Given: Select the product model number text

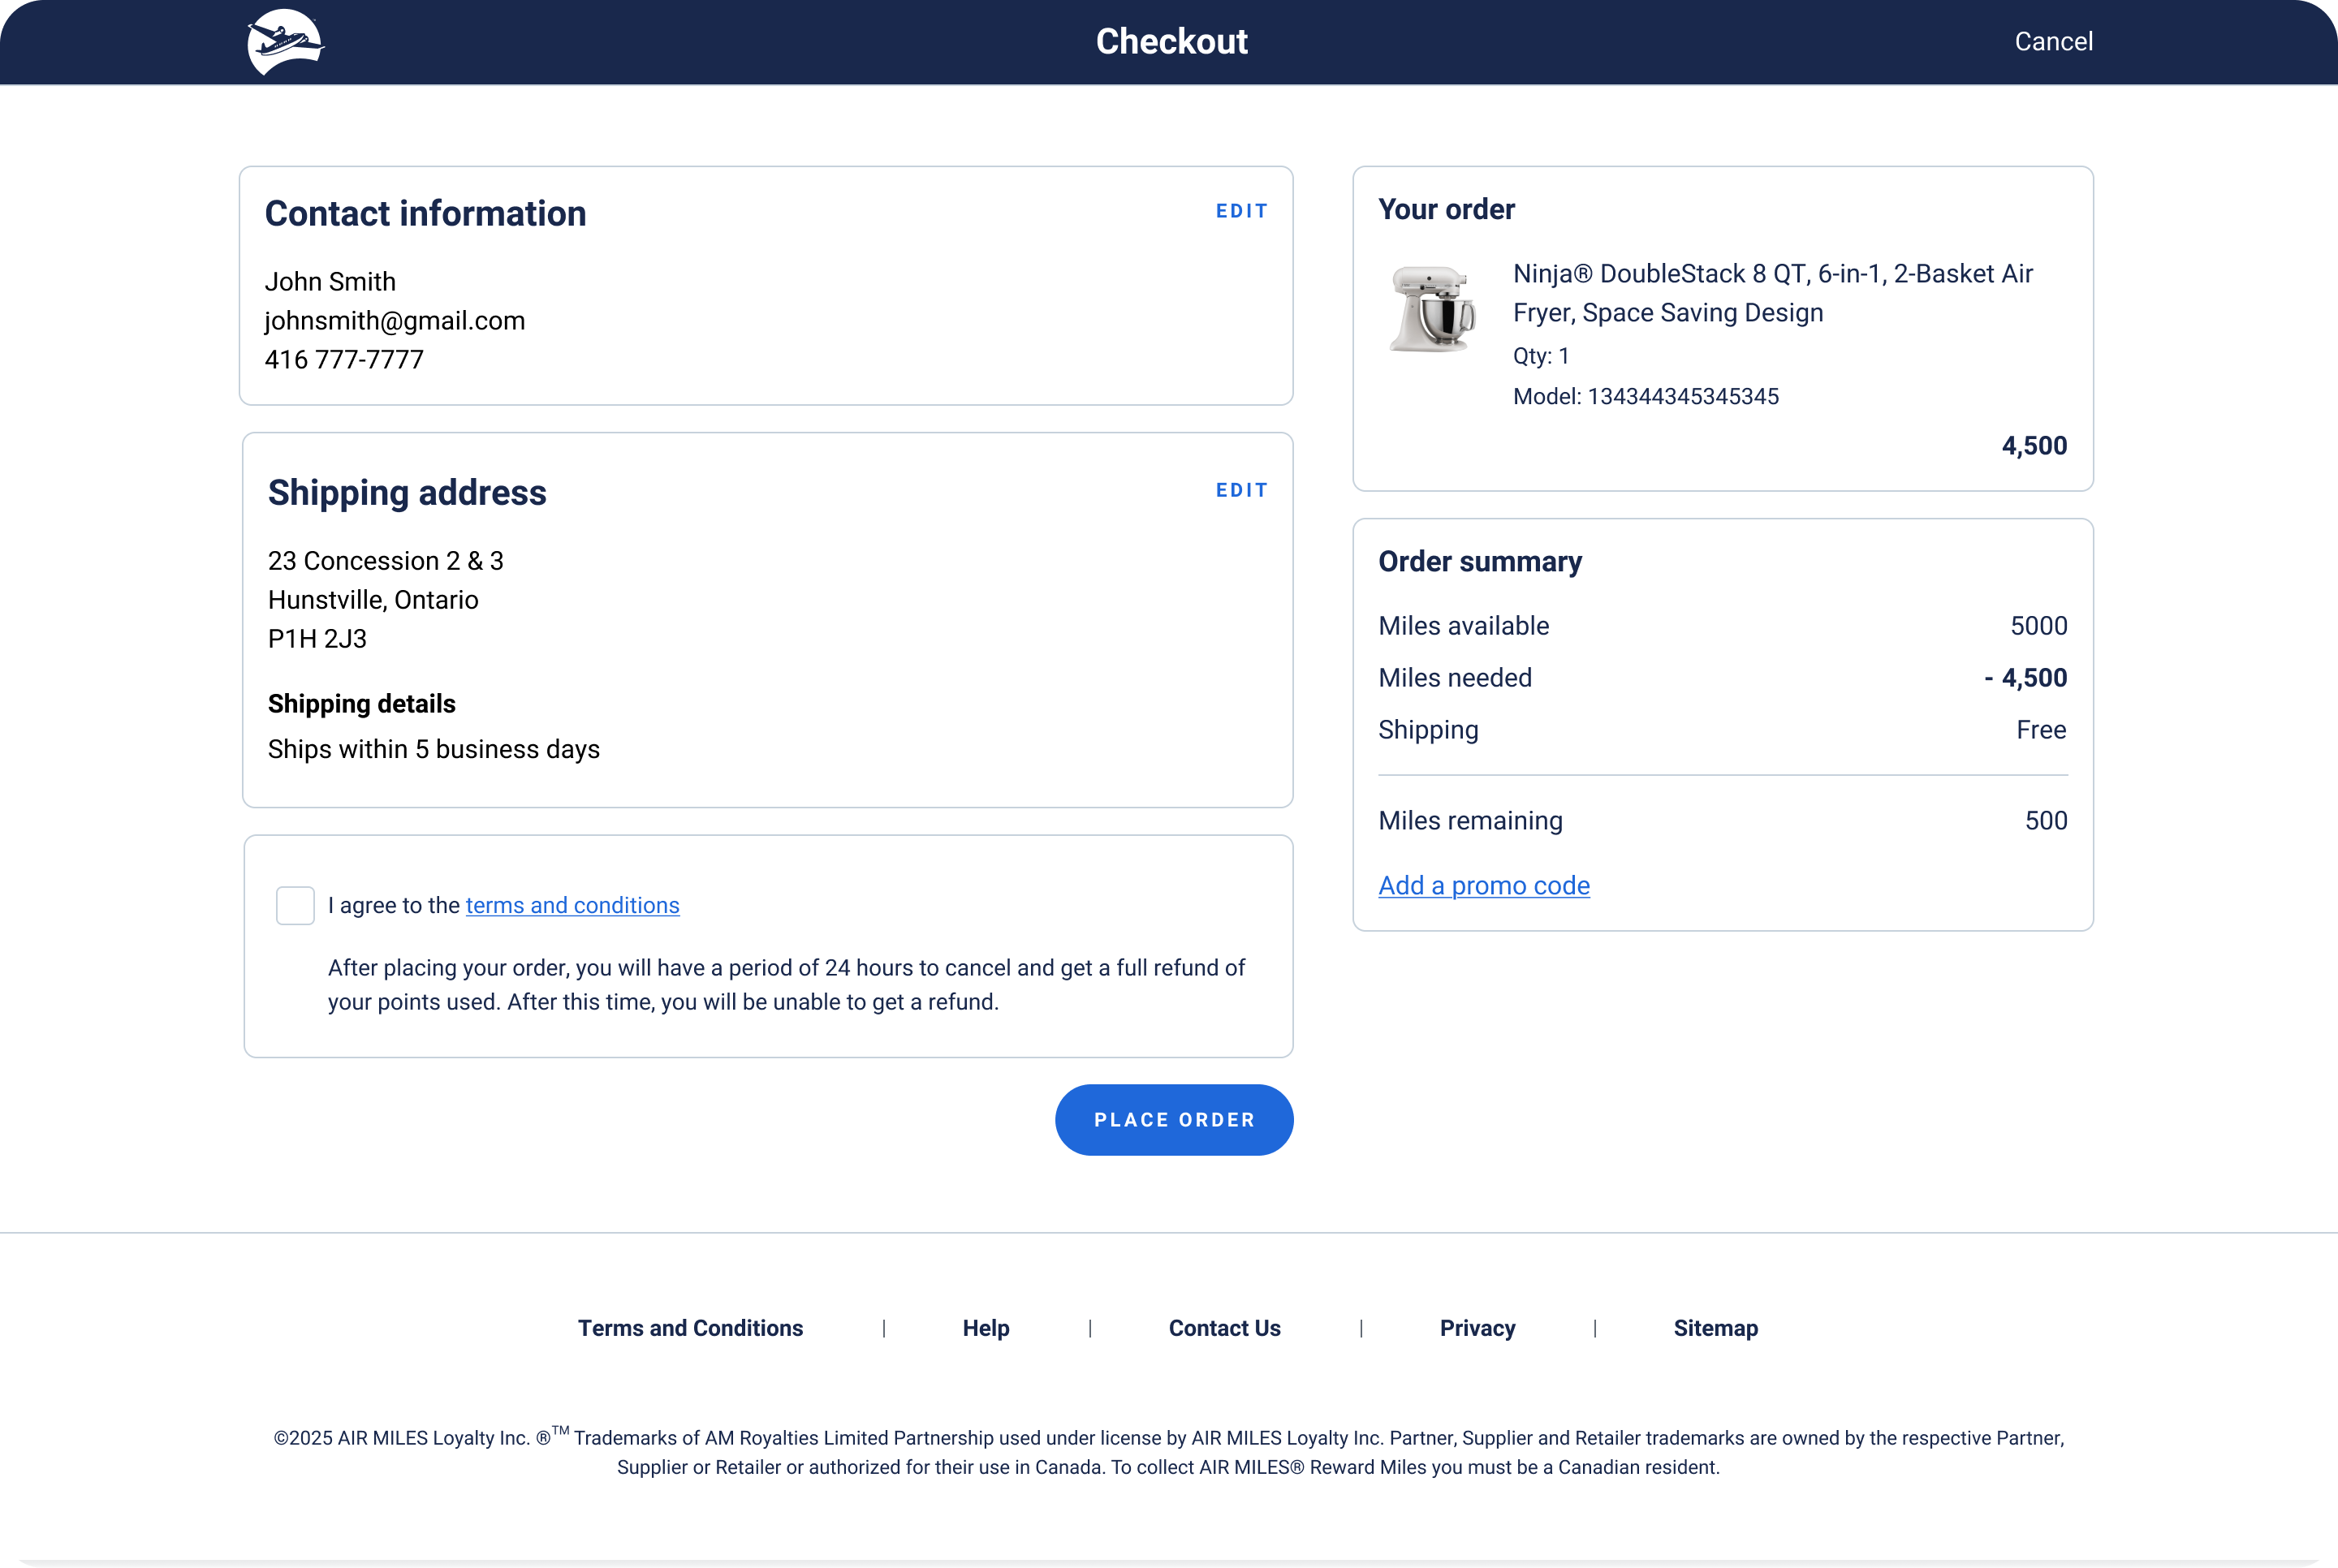Looking at the screenshot, I should tap(1646, 396).
